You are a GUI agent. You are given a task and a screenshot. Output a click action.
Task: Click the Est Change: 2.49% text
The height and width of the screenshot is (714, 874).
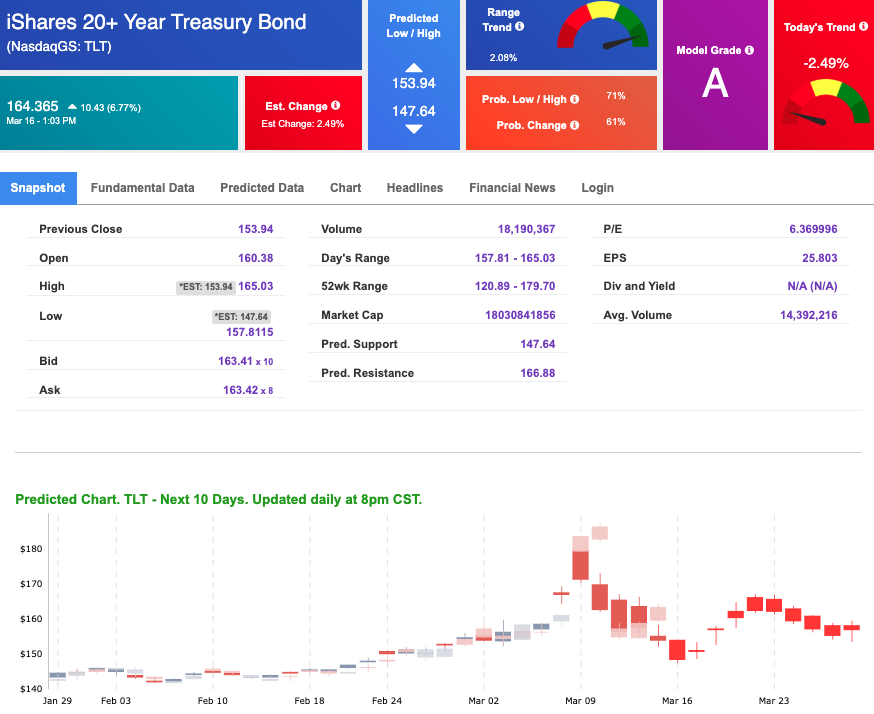[303, 124]
